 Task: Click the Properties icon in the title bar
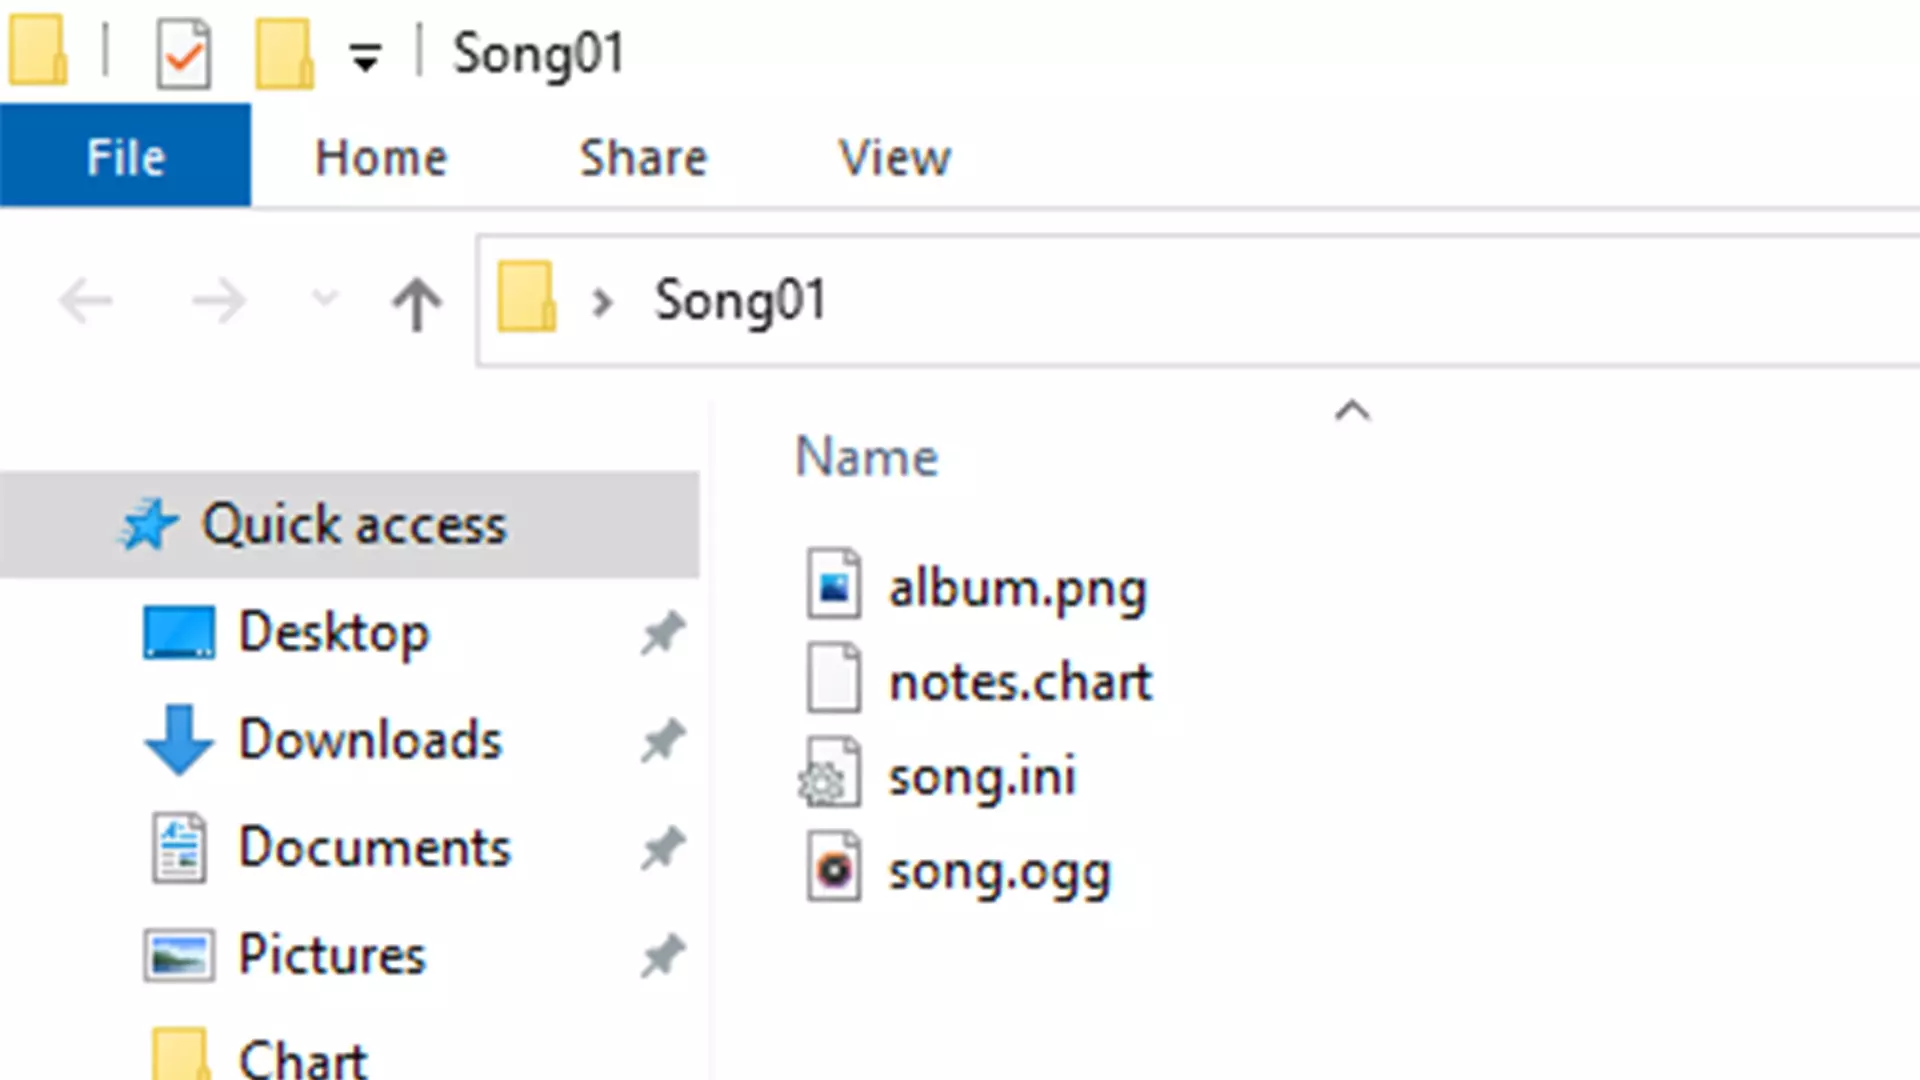[x=184, y=54]
